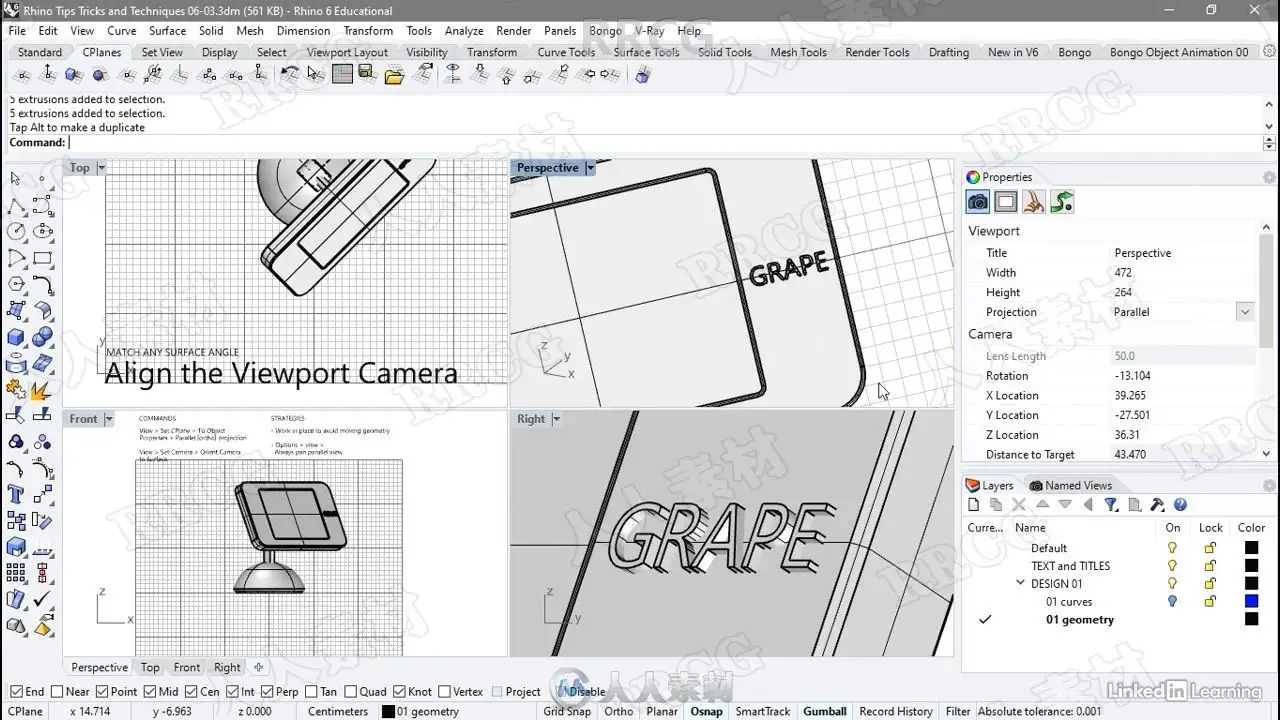Image resolution: width=1280 pixels, height=720 pixels.
Task: Open the folder icon in CPlanes toolbar
Action: coord(394,75)
